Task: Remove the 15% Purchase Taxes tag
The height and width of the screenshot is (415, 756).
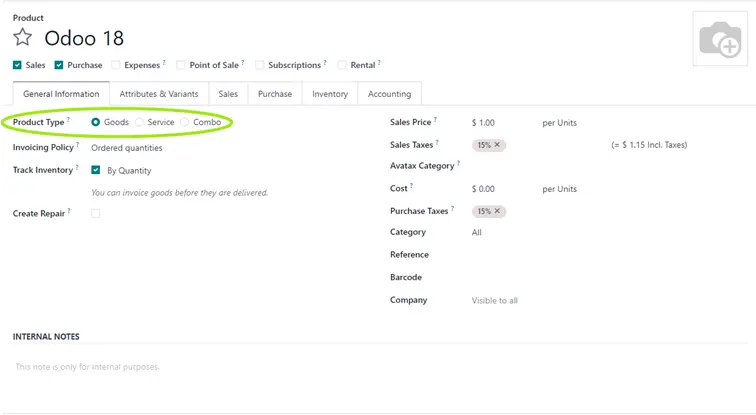Action: [497, 211]
